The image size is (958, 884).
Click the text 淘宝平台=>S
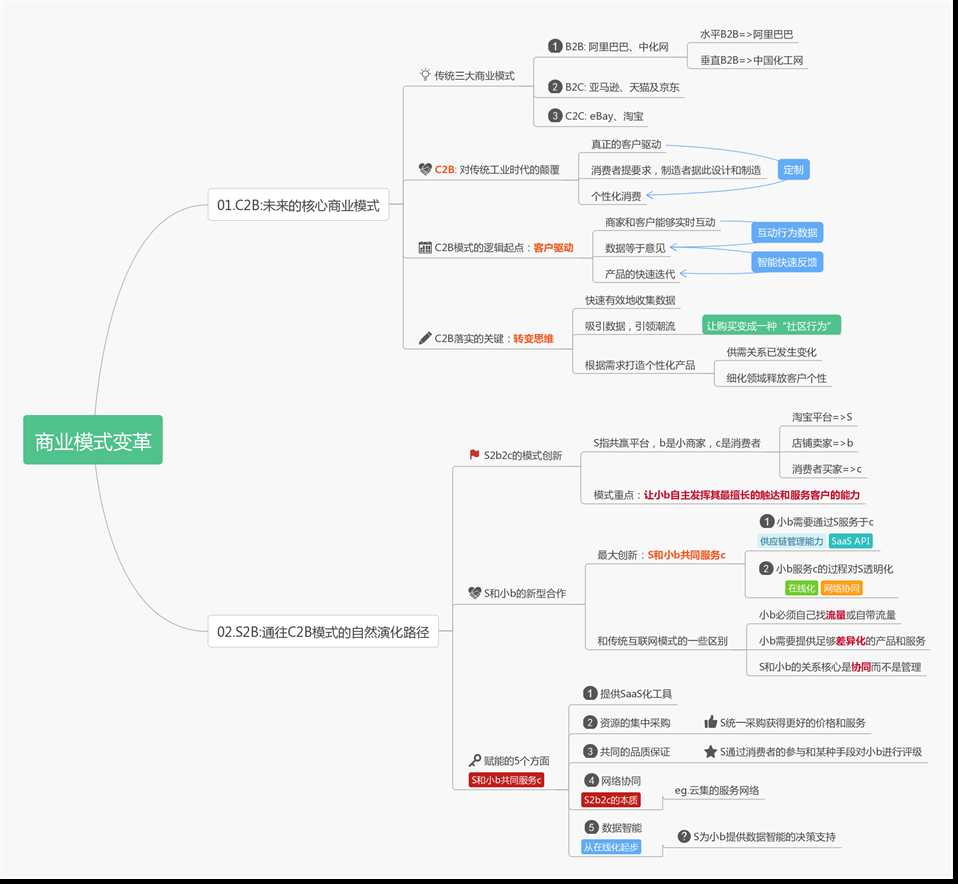[822, 417]
